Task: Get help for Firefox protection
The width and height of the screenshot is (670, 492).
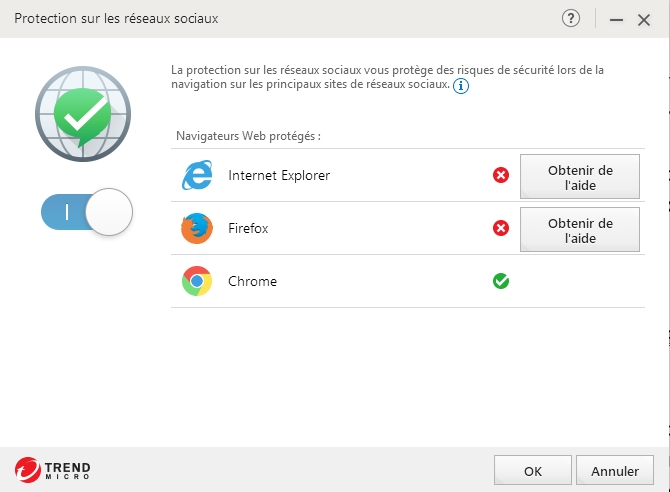Action: [x=580, y=230]
